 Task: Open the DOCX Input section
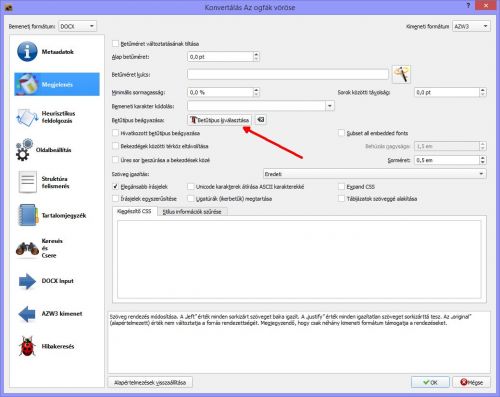pyautogui.click(x=57, y=281)
